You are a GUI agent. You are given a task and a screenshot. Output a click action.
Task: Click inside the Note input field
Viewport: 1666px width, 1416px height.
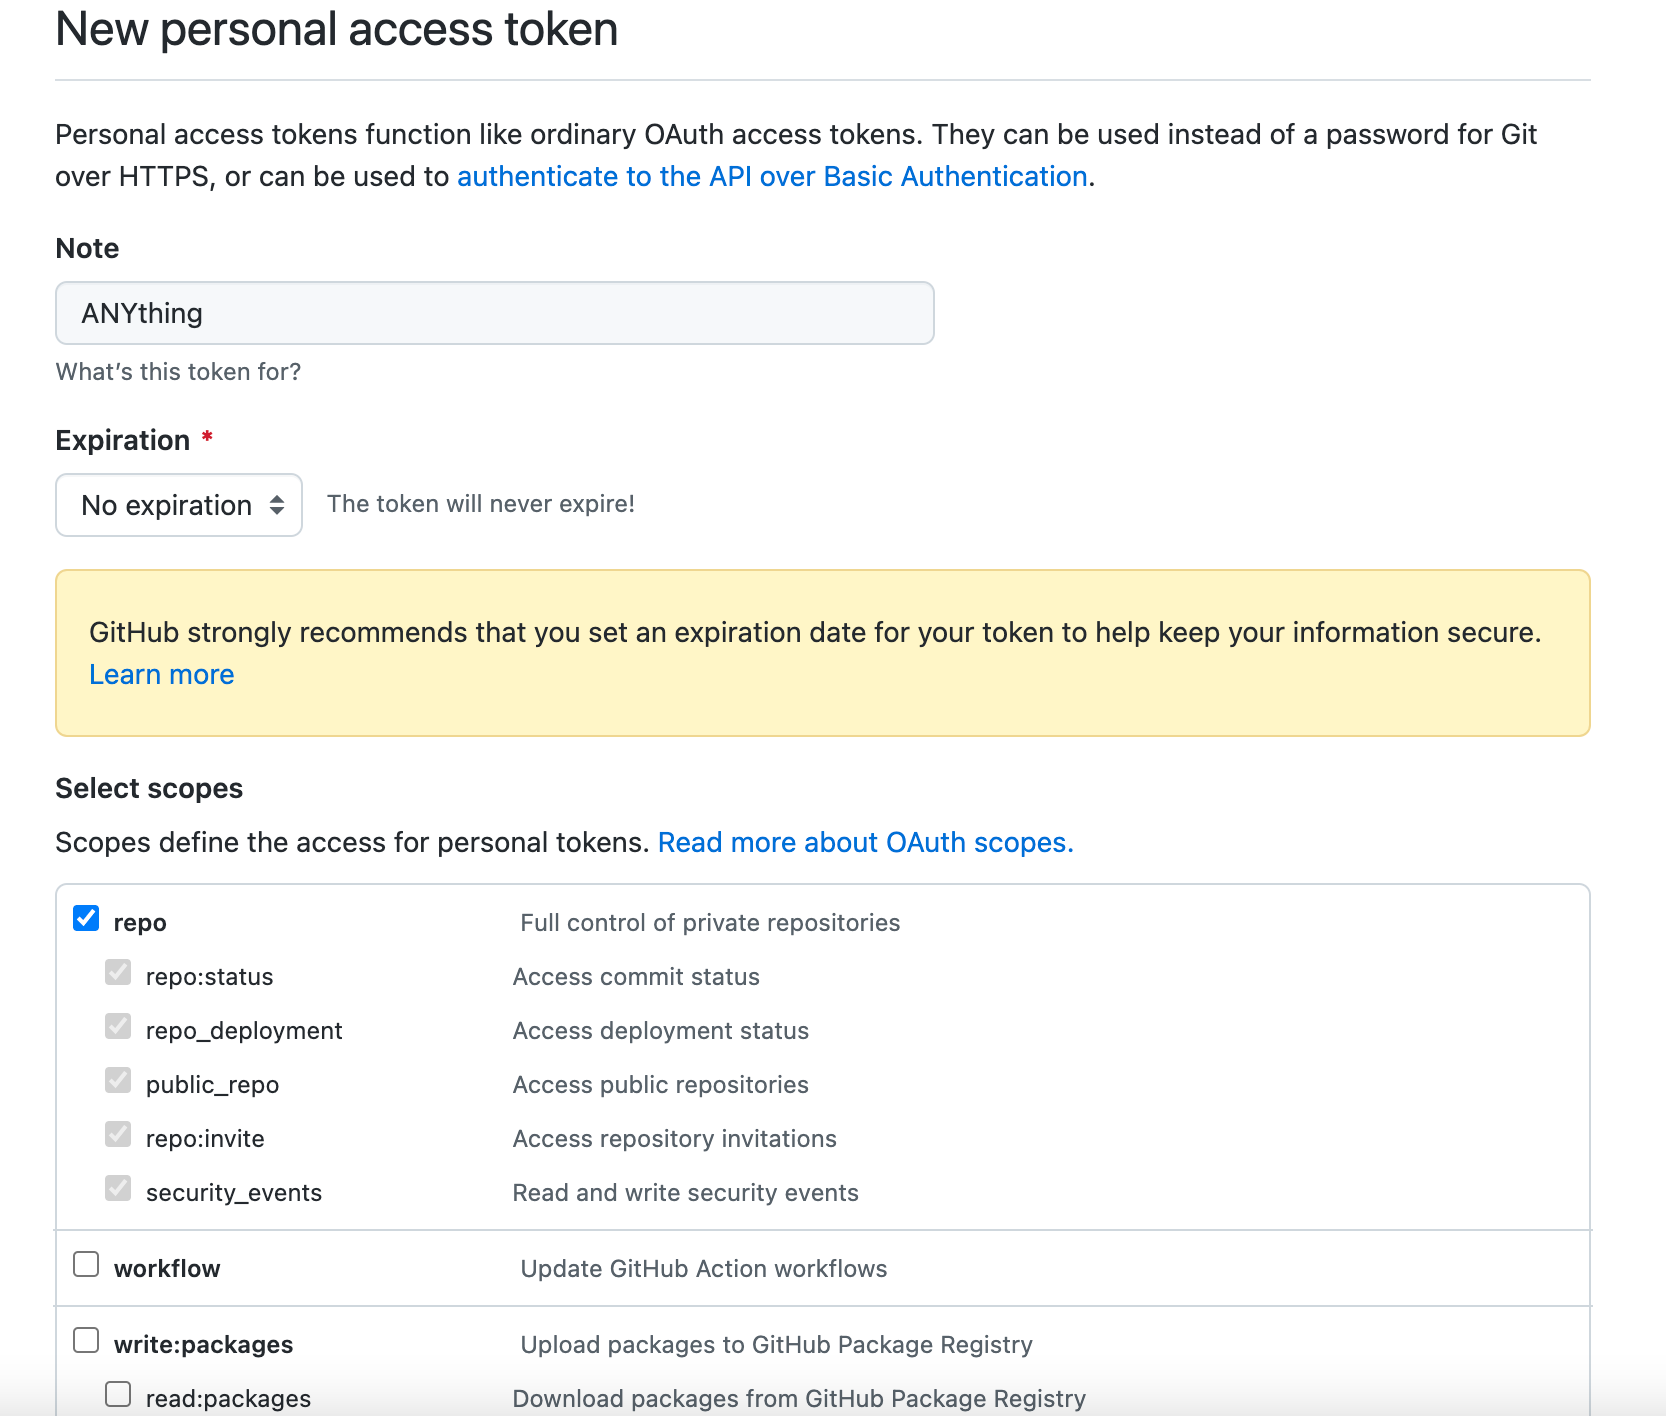click(x=494, y=313)
